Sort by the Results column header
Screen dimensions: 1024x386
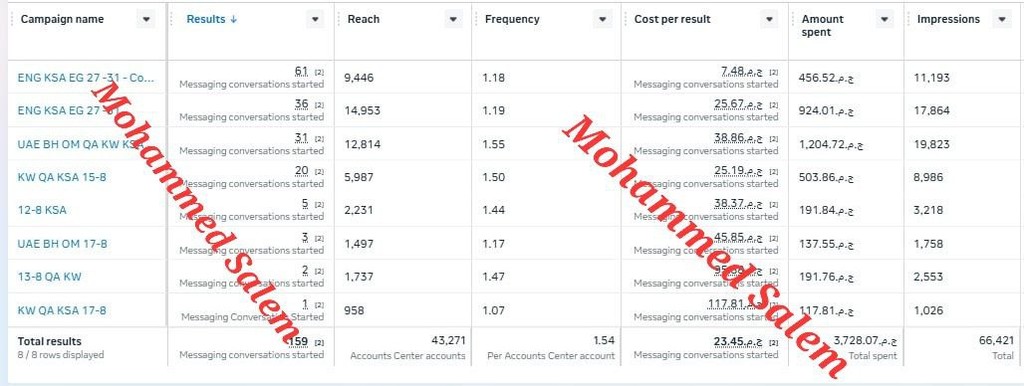pyautogui.click(x=212, y=20)
